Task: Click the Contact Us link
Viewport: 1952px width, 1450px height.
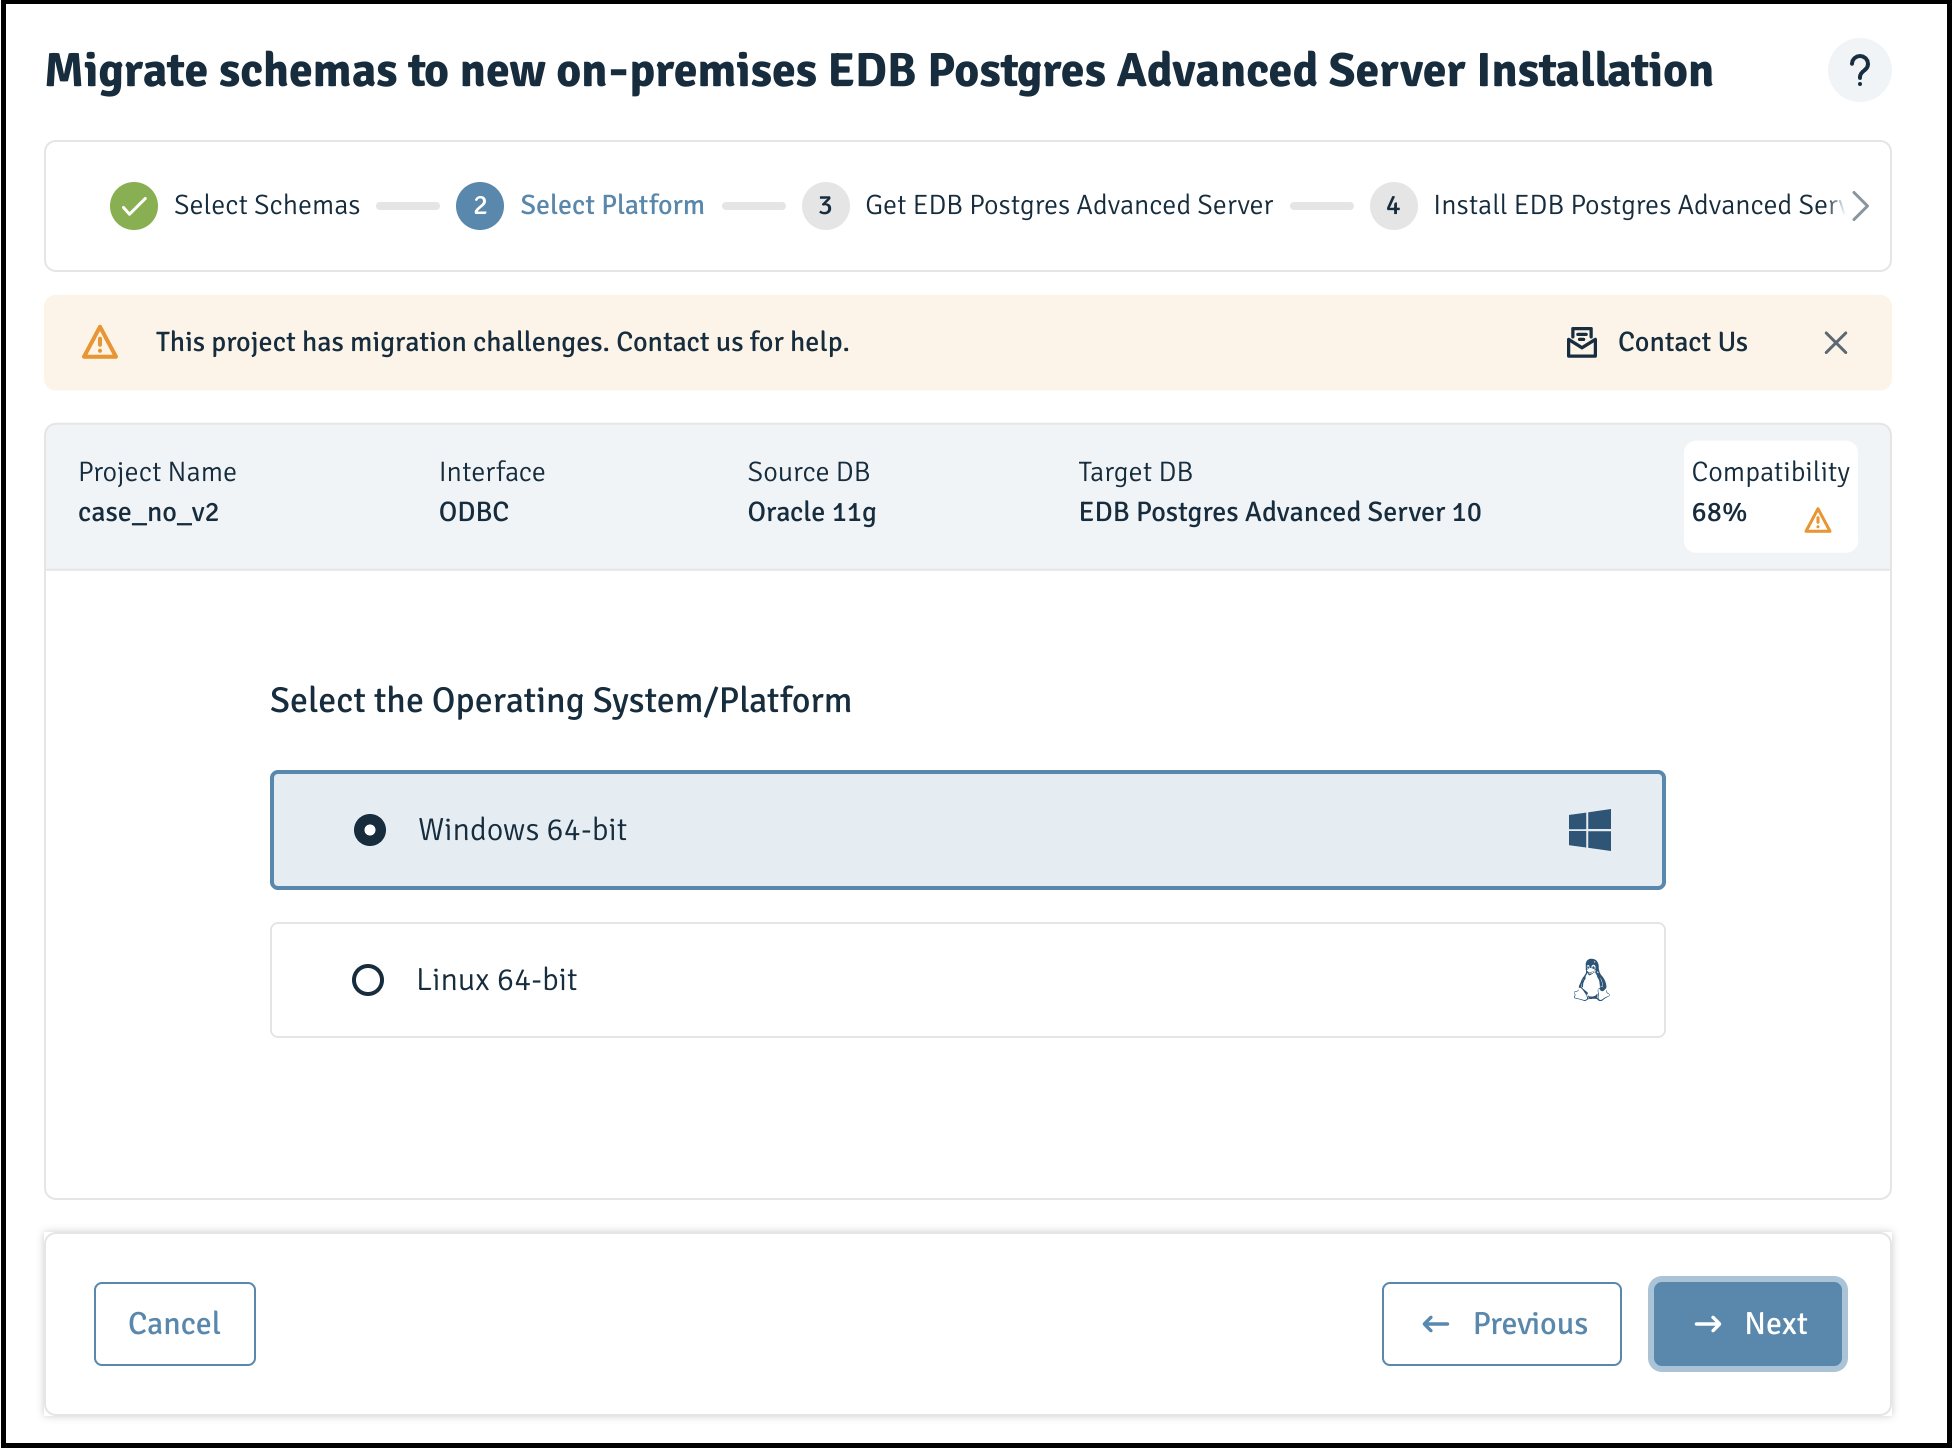Action: pos(1683,342)
